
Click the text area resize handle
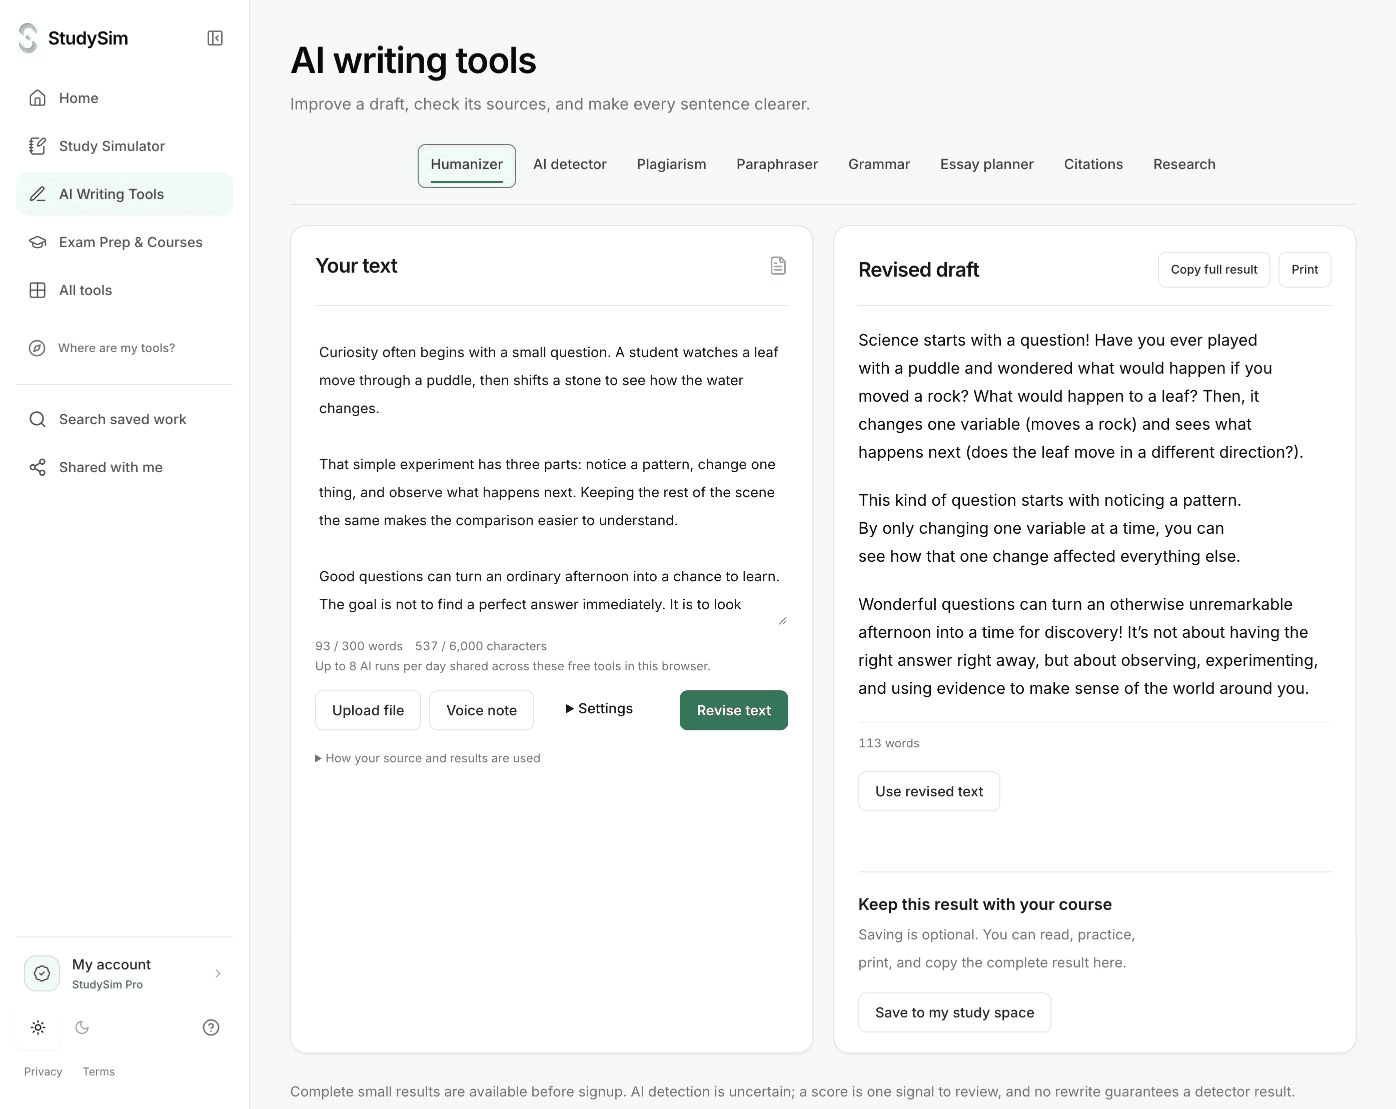click(x=782, y=620)
